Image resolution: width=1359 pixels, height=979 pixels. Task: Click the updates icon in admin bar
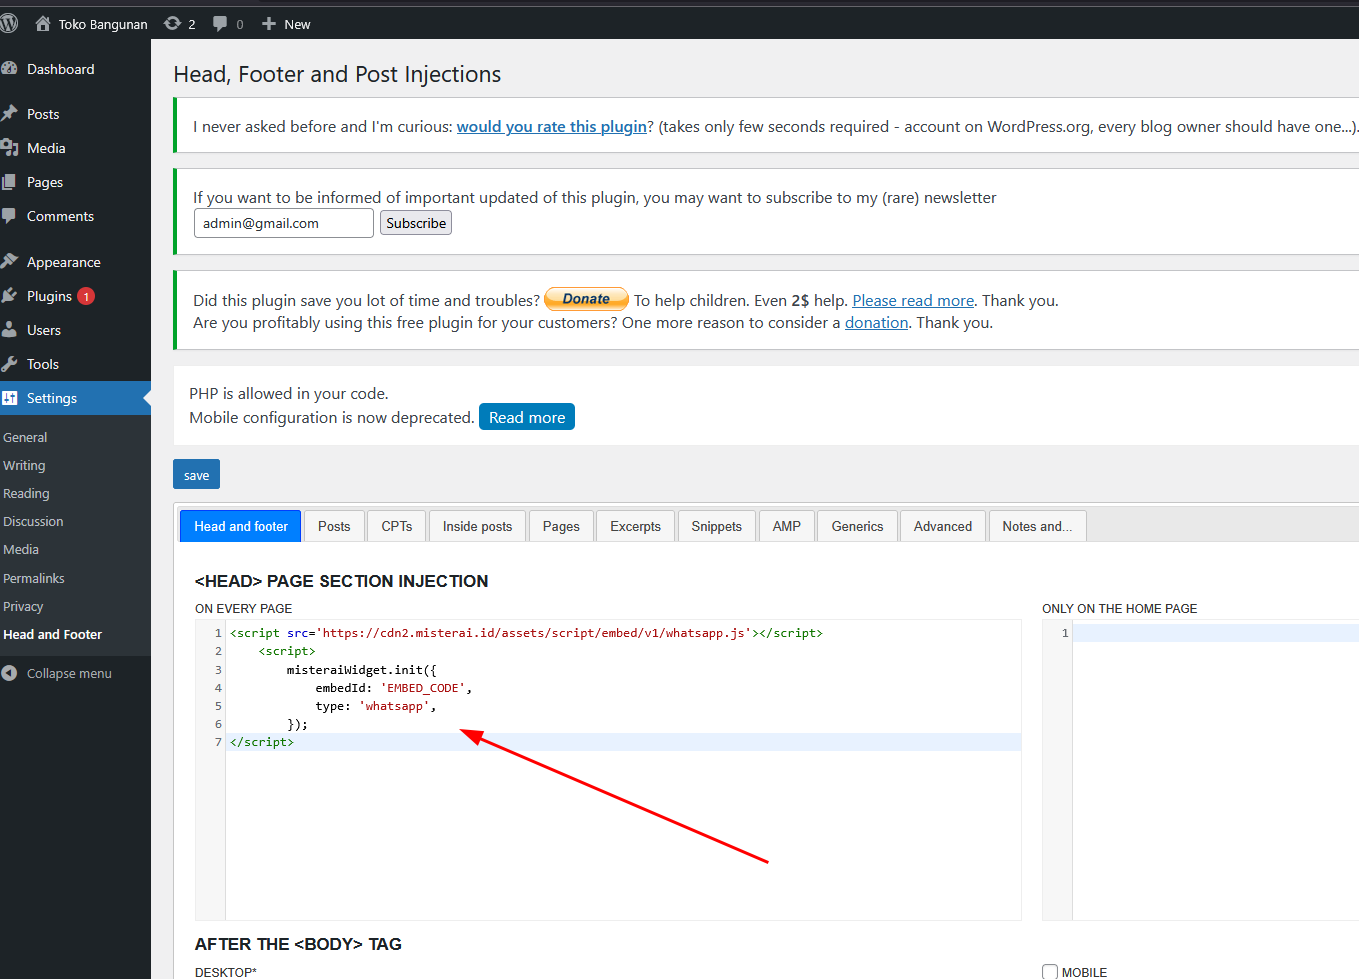click(173, 24)
